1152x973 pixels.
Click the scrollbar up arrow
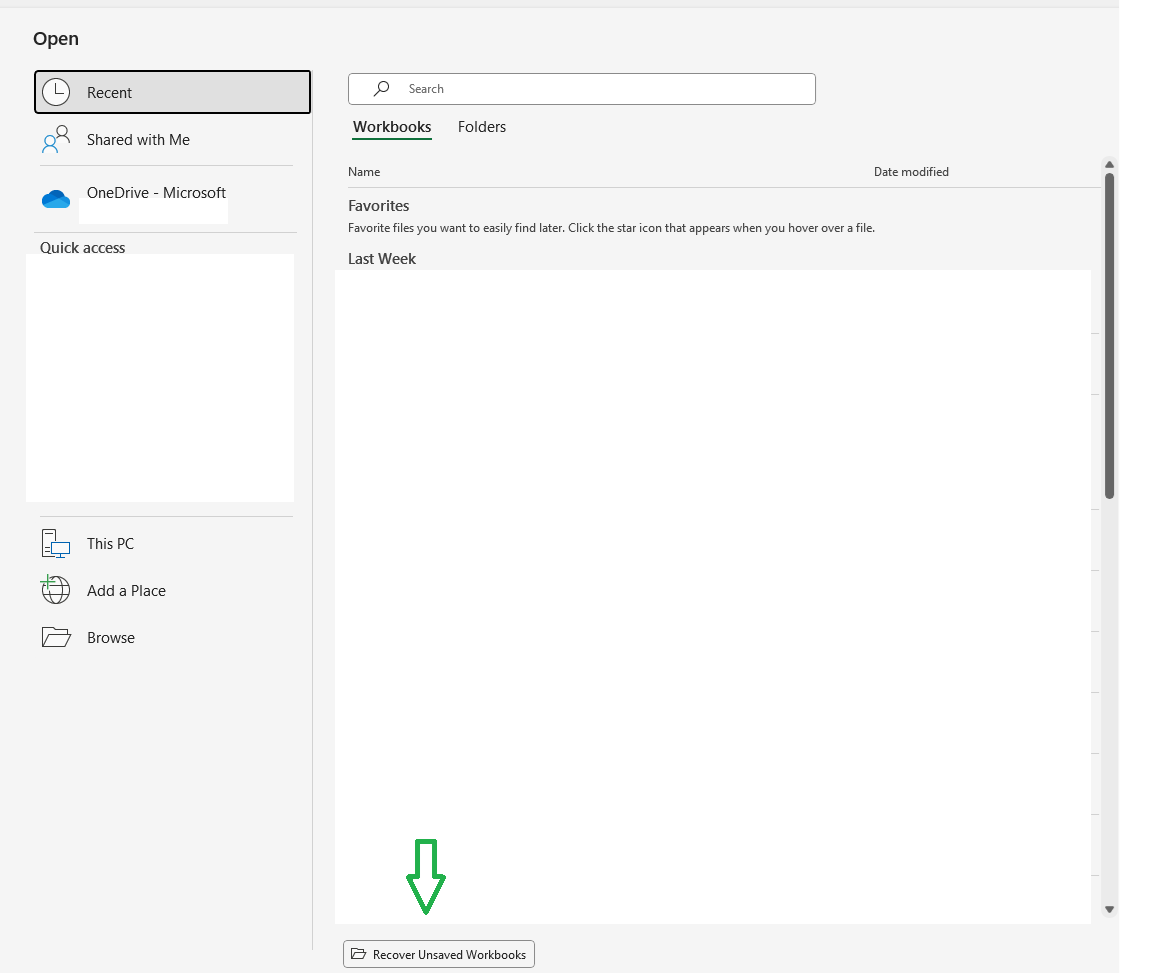click(1110, 164)
